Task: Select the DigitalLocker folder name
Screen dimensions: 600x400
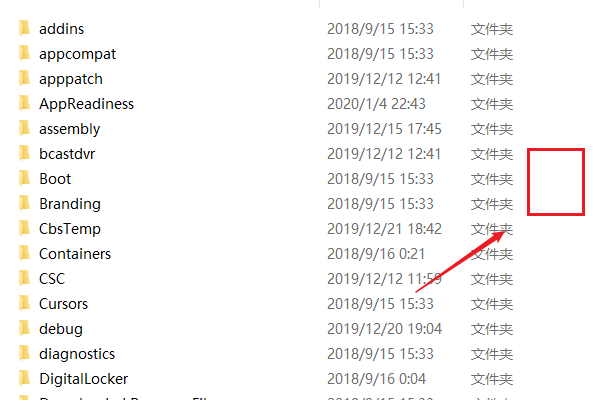Action: tap(83, 379)
